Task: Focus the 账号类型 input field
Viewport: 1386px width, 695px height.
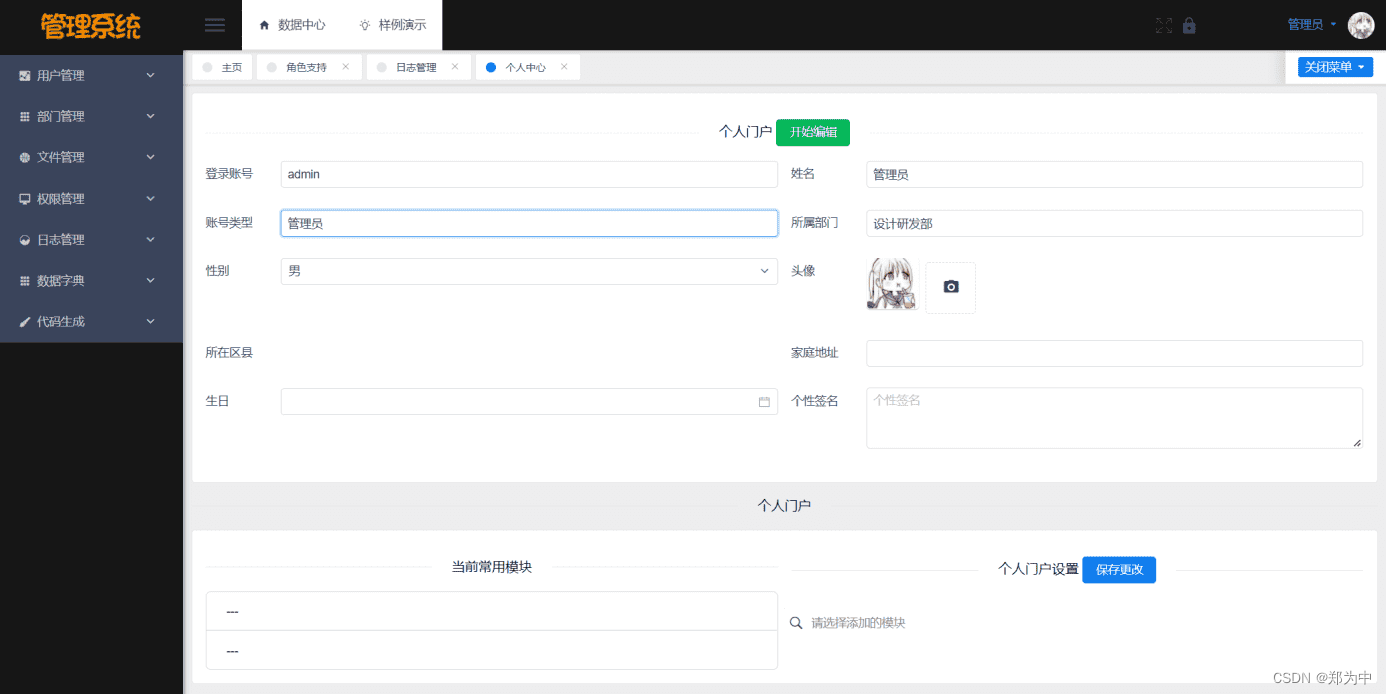Action: point(529,223)
